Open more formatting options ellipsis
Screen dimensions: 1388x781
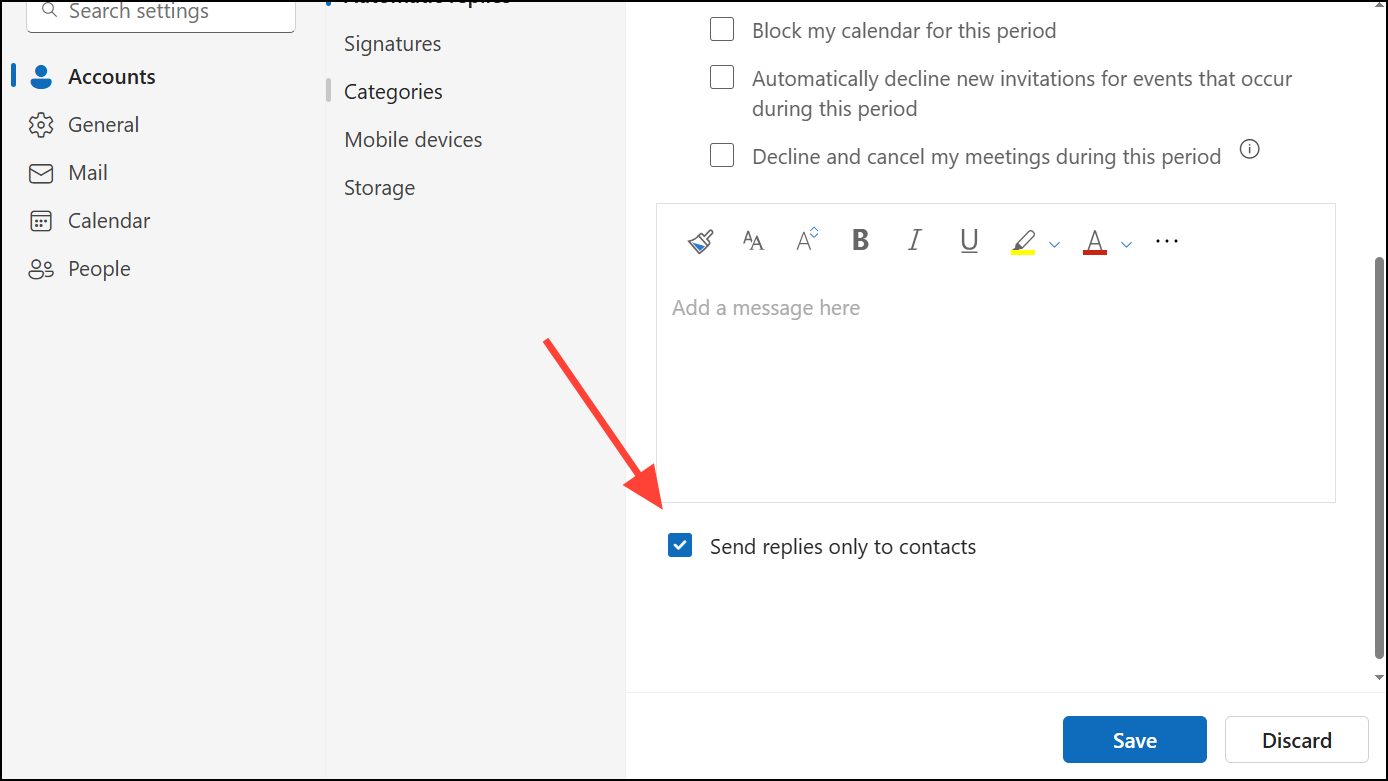coord(1167,241)
